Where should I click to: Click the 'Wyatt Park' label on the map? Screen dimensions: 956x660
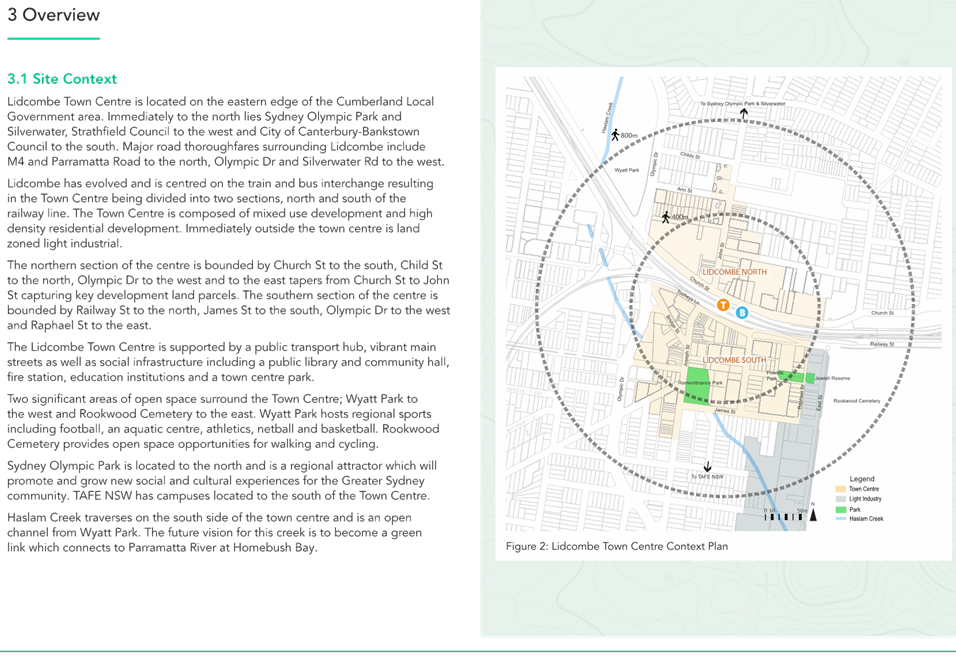tap(627, 170)
